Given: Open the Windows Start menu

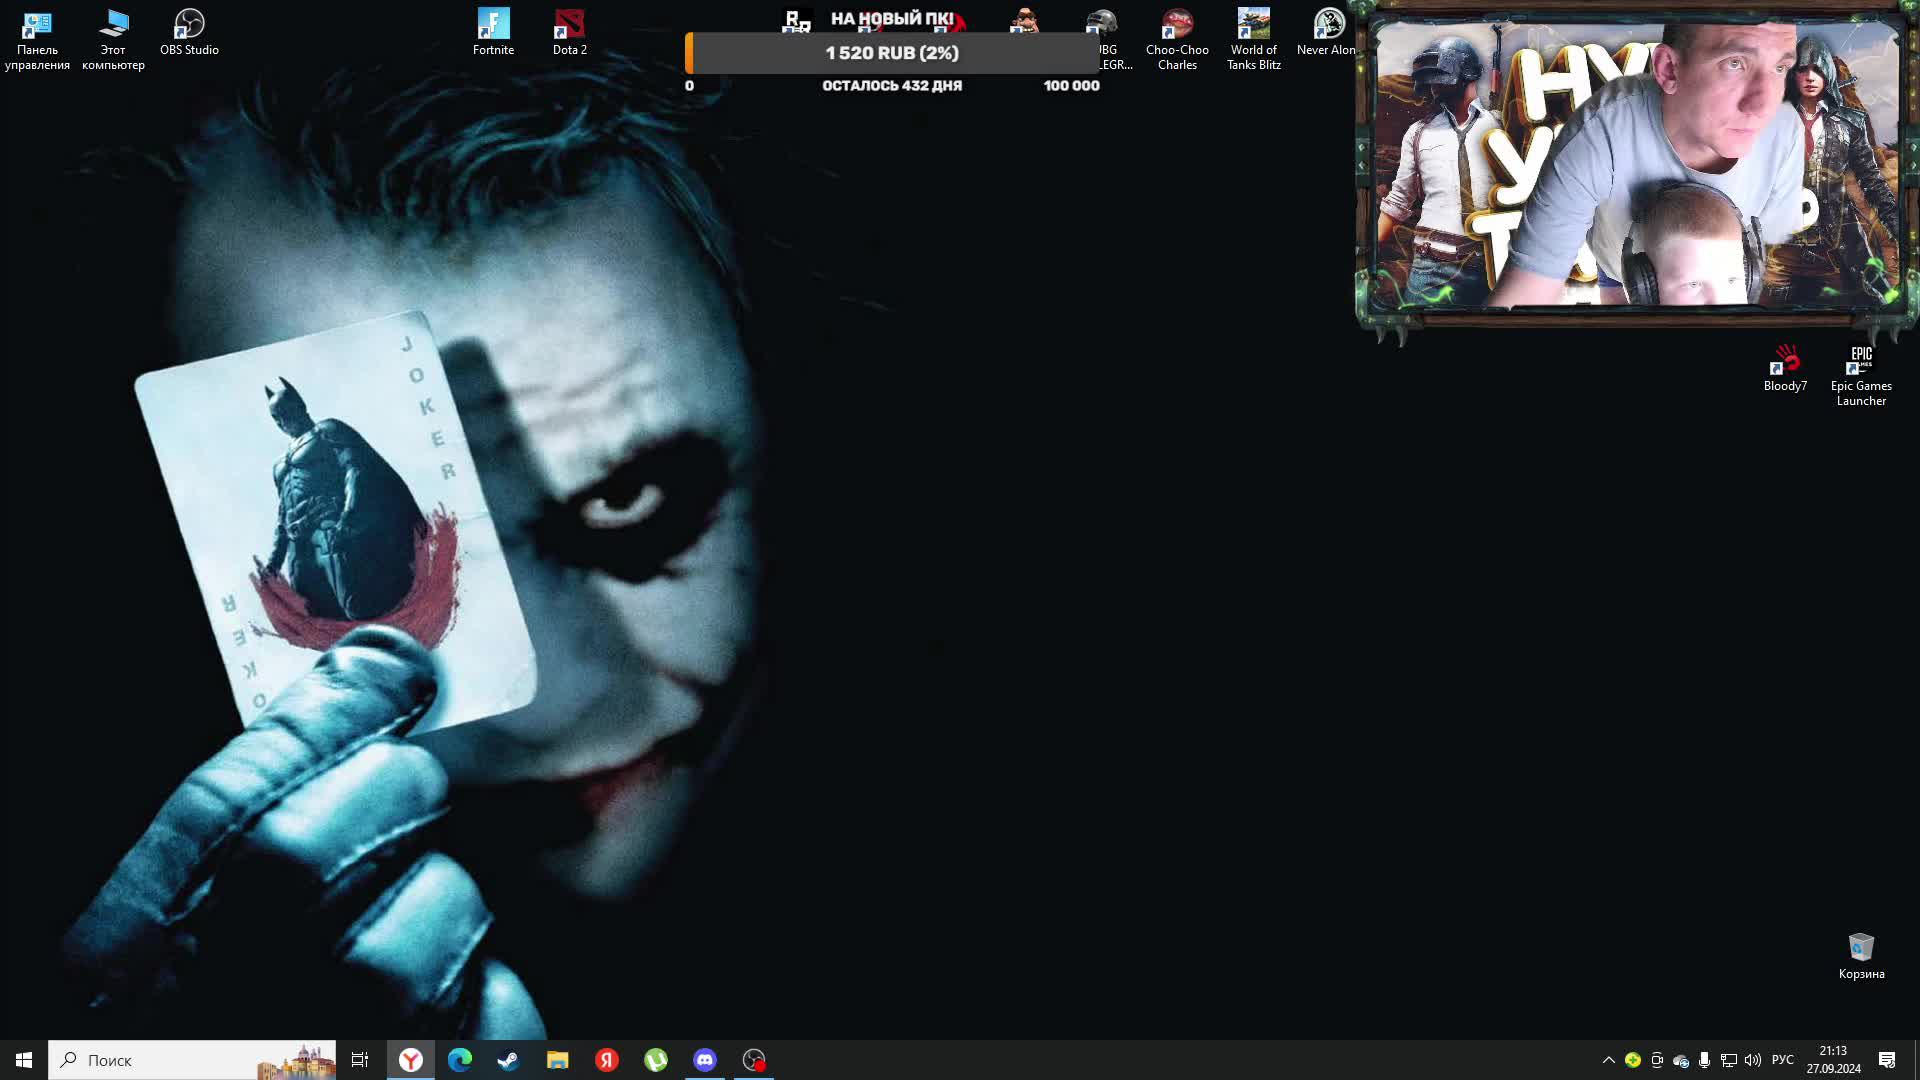Looking at the screenshot, I should [x=24, y=1060].
